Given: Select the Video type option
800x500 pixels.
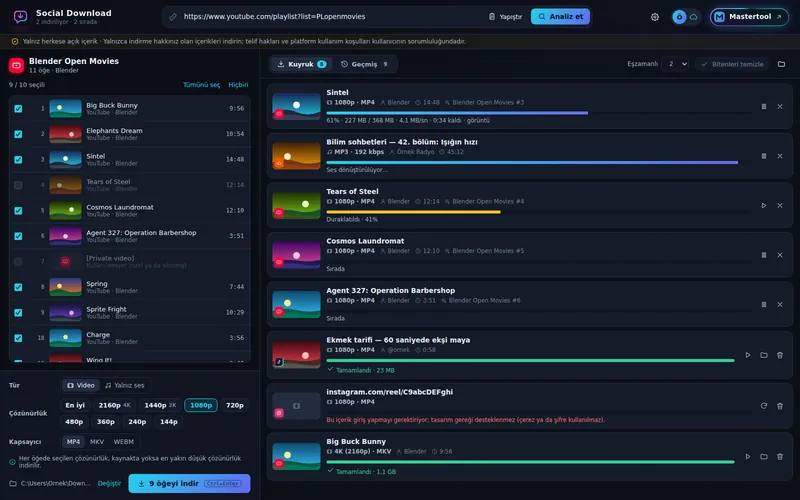Looking at the screenshot, I should [81, 385].
